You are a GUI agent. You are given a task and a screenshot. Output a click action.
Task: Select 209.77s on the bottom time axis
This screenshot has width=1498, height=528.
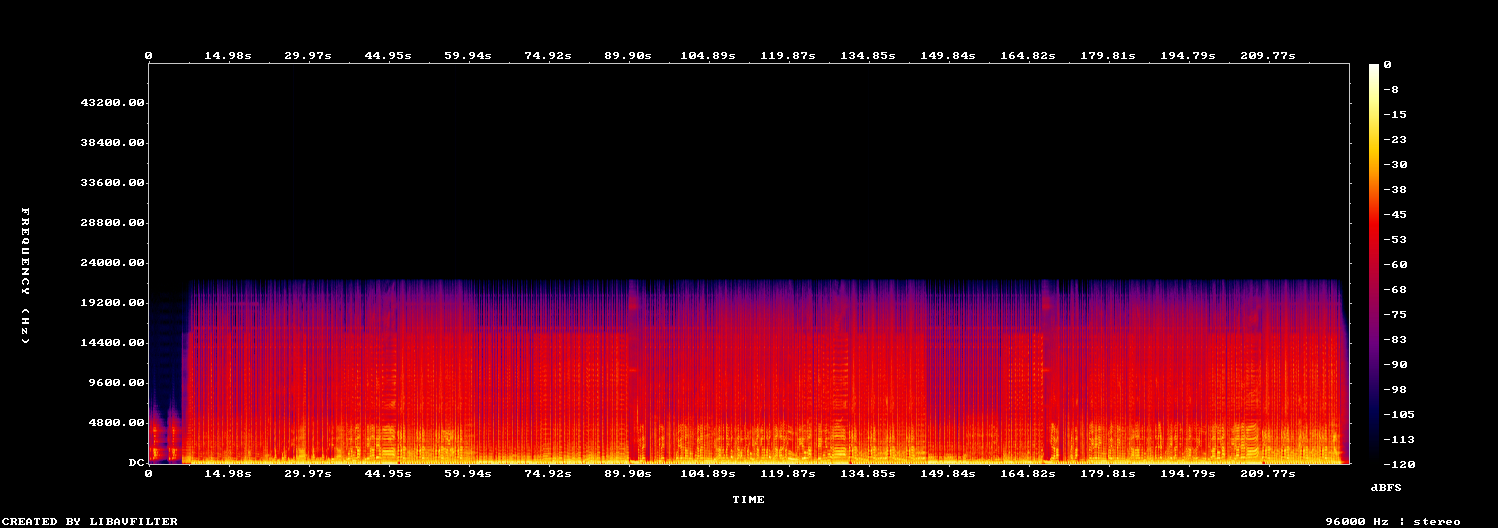click(x=1268, y=473)
